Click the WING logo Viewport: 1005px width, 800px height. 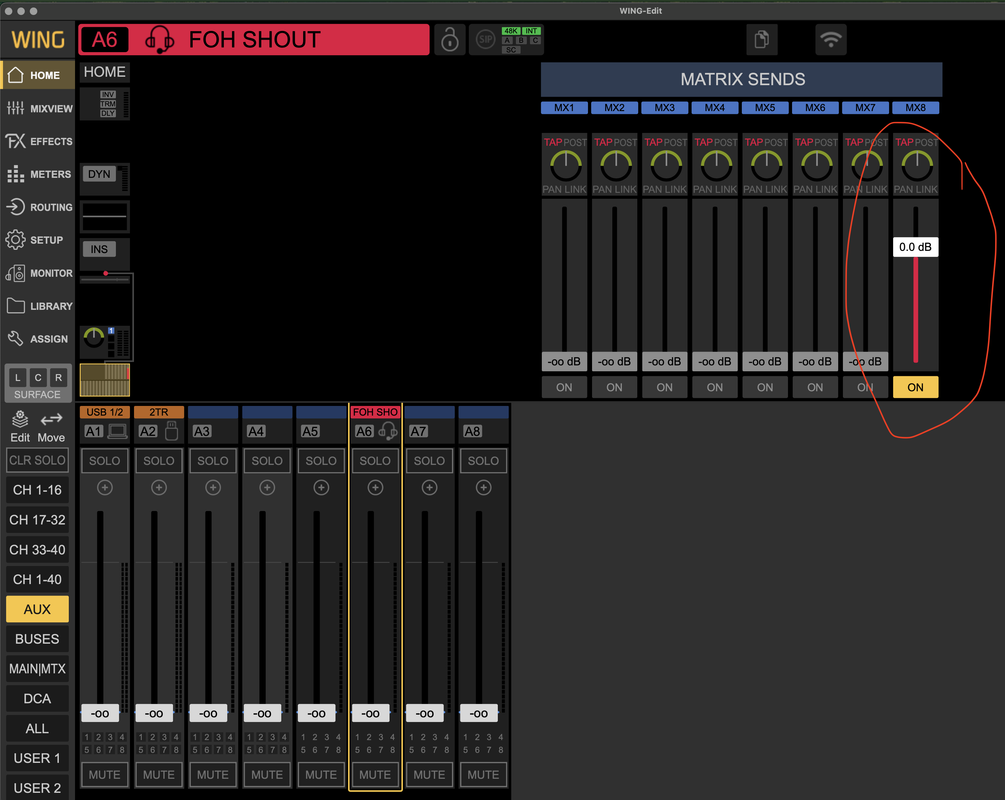[x=38, y=40]
